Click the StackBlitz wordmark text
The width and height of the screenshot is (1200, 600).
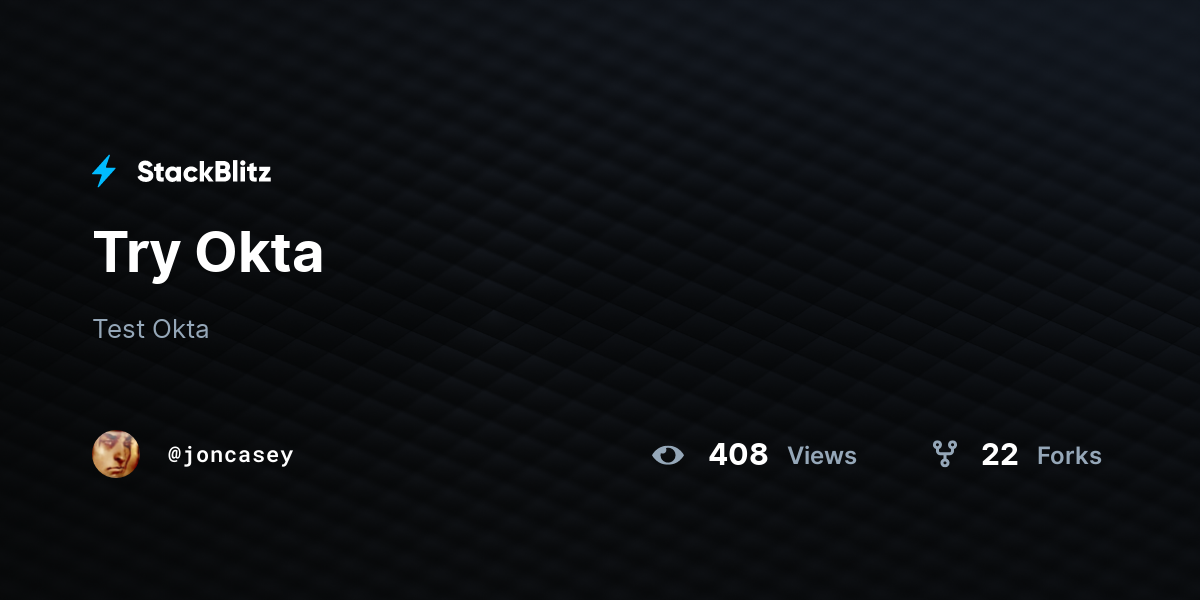[x=204, y=172]
